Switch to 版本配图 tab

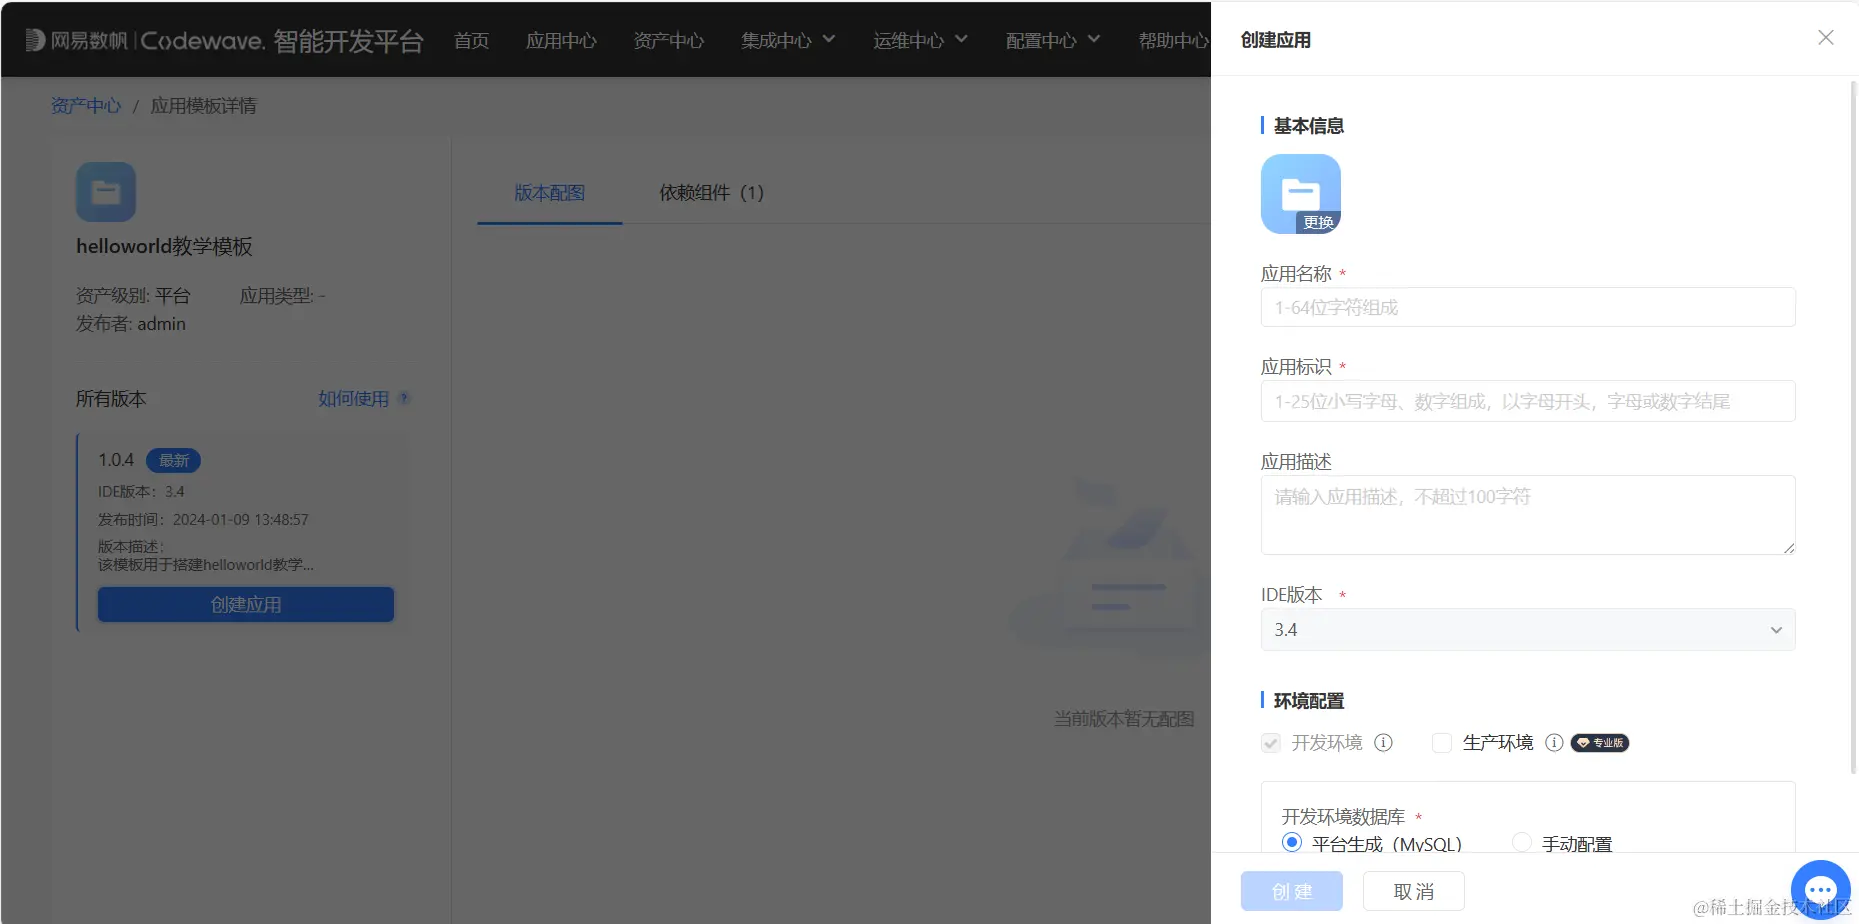click(x=550, y=193)
